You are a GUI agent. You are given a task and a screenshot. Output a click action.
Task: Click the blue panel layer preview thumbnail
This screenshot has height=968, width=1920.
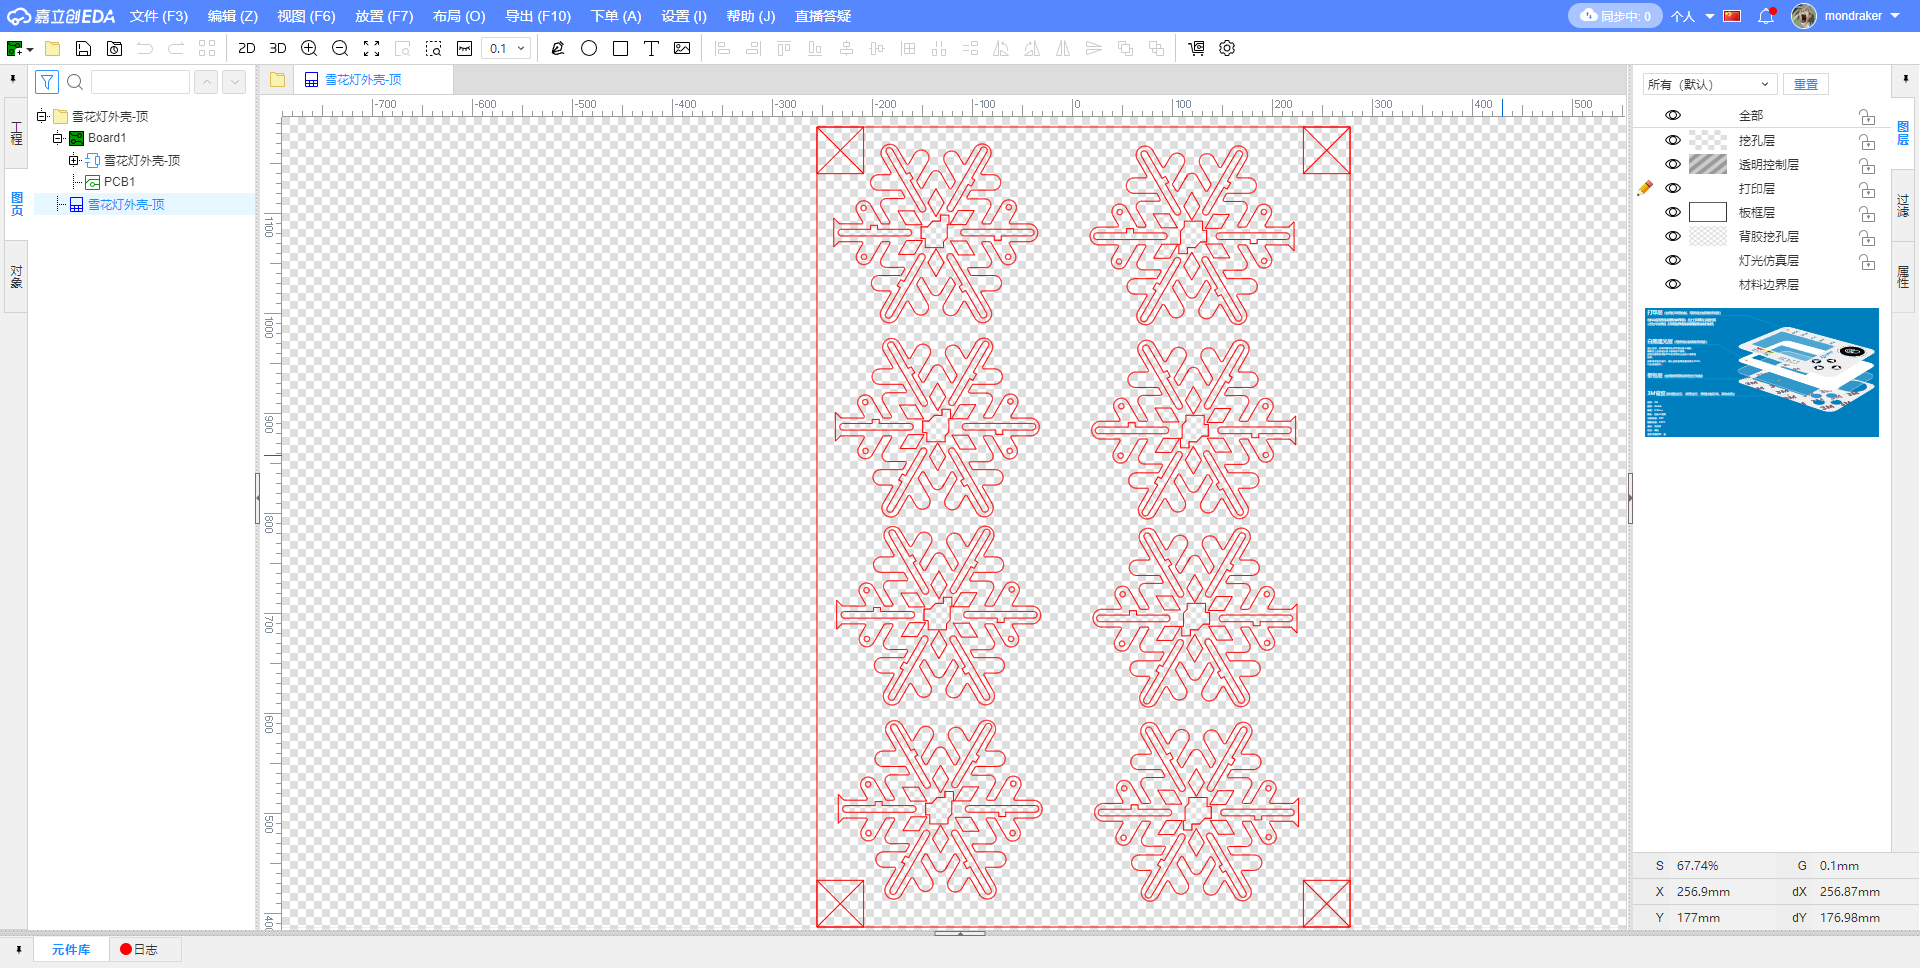point(1762,372)
